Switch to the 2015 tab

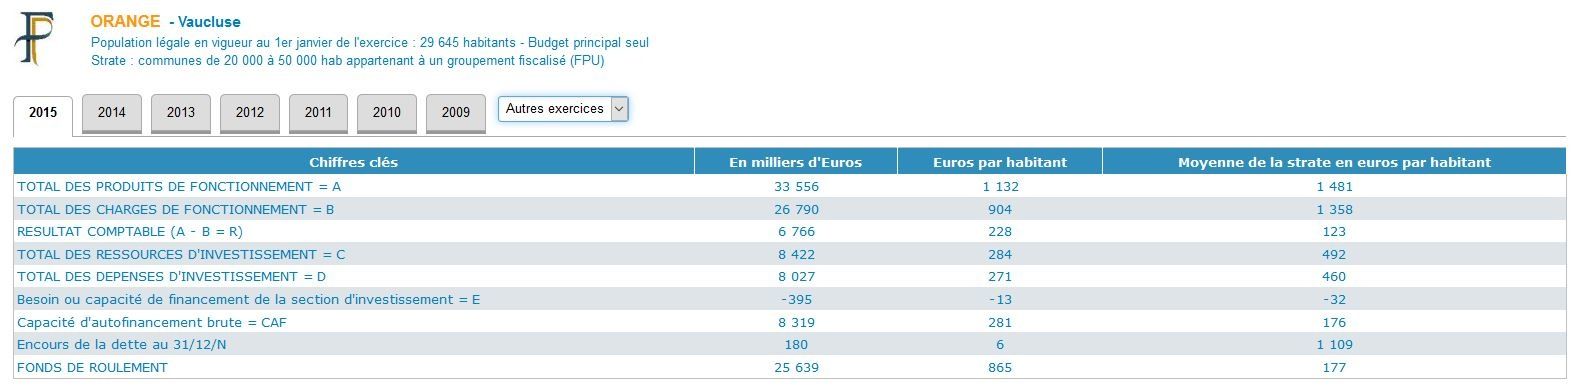pos(43,116)
